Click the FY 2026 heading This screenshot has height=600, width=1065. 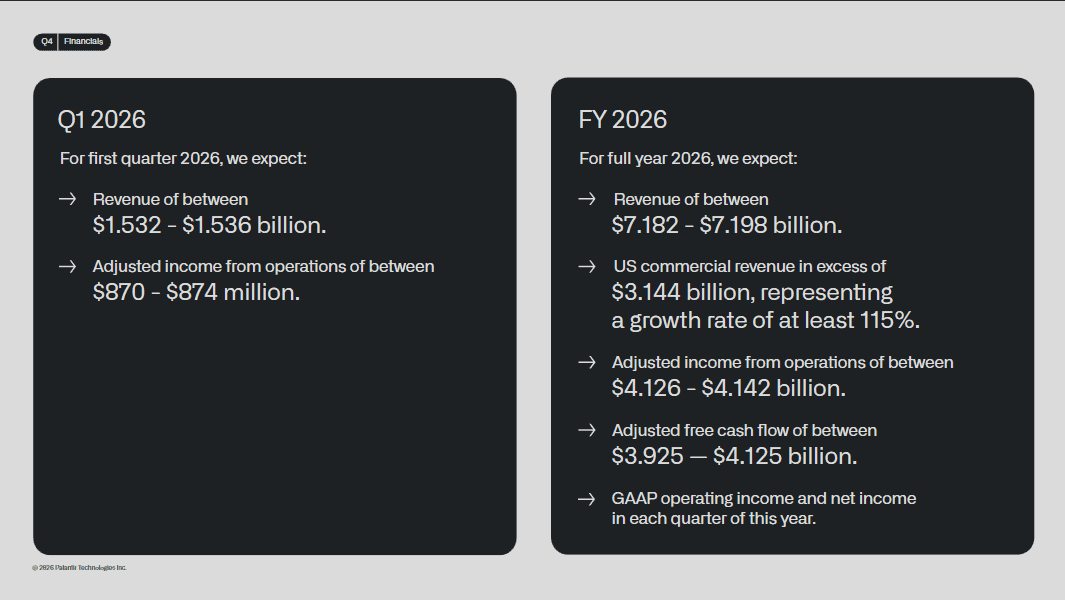[623, 120]
